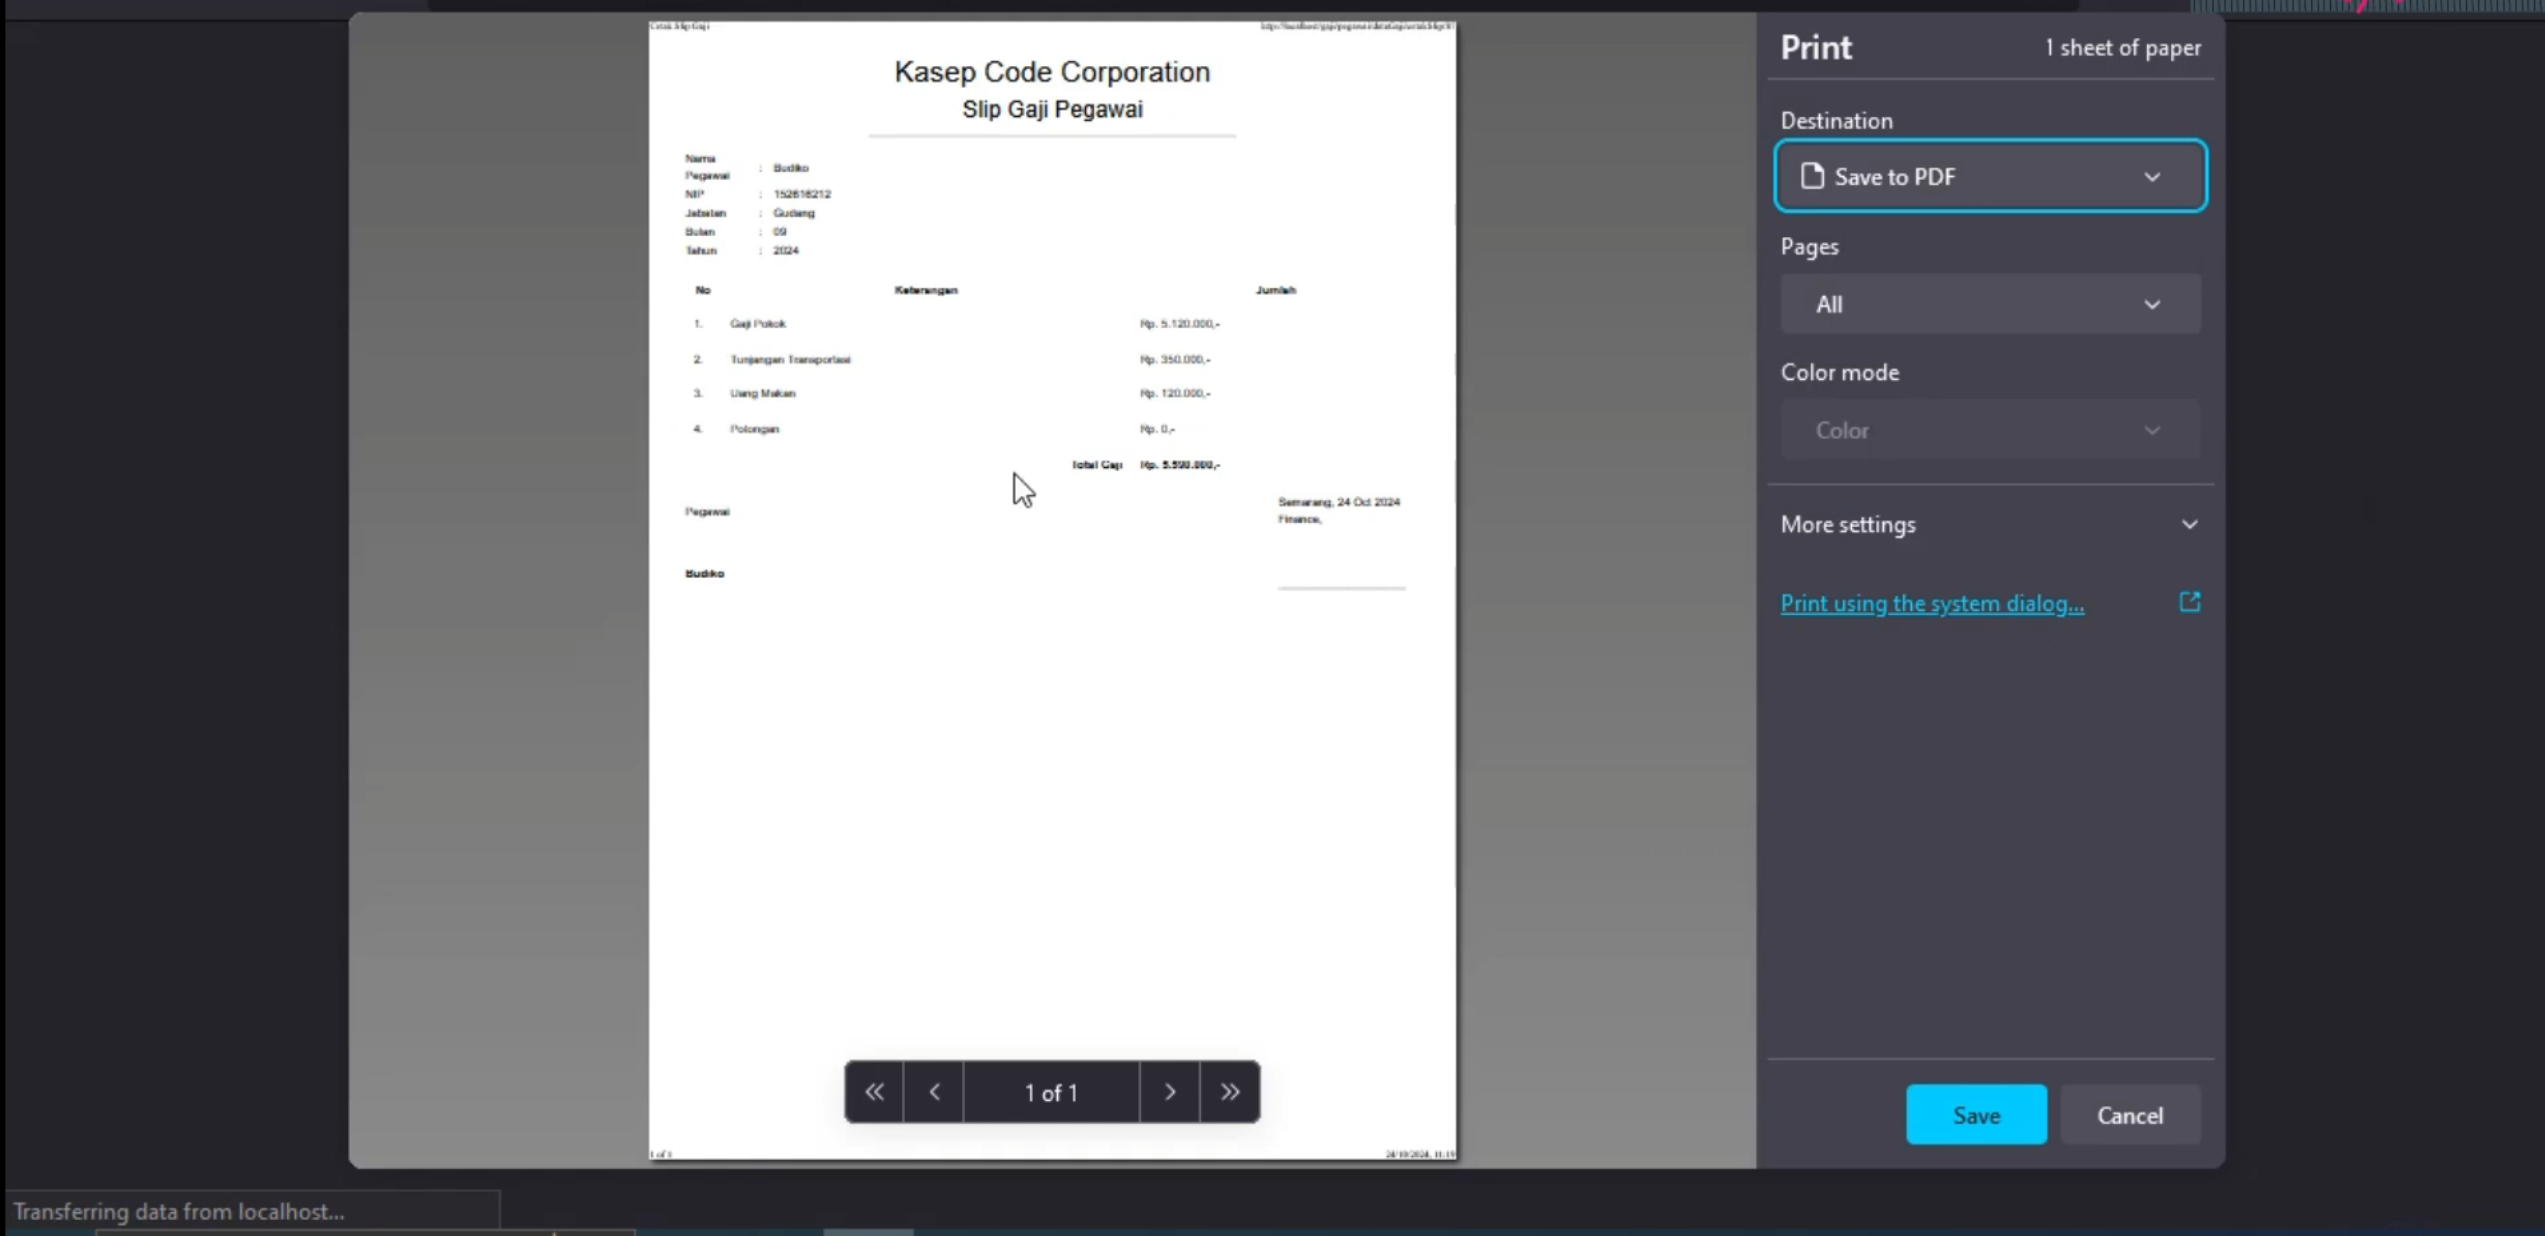The image size is (2545, 1236).
Task: Open the Color mode dropdown
Action: tap(1990, 430)
